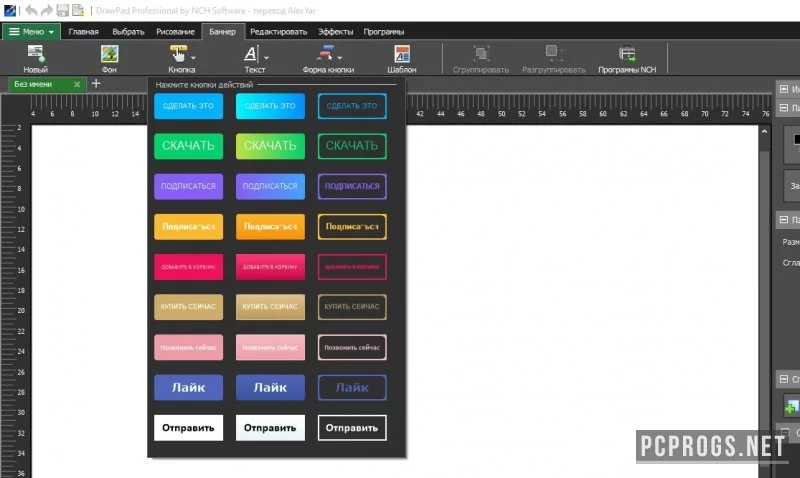Open the Кнопка dropdown arrow
This screenshot has height=478, width=800.
(193, 58)
